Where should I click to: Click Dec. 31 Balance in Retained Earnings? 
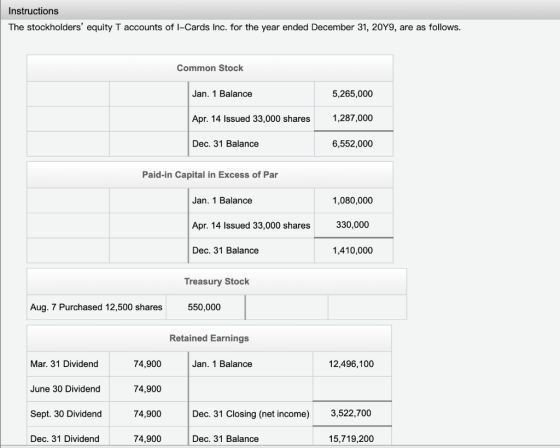point(225,439)
